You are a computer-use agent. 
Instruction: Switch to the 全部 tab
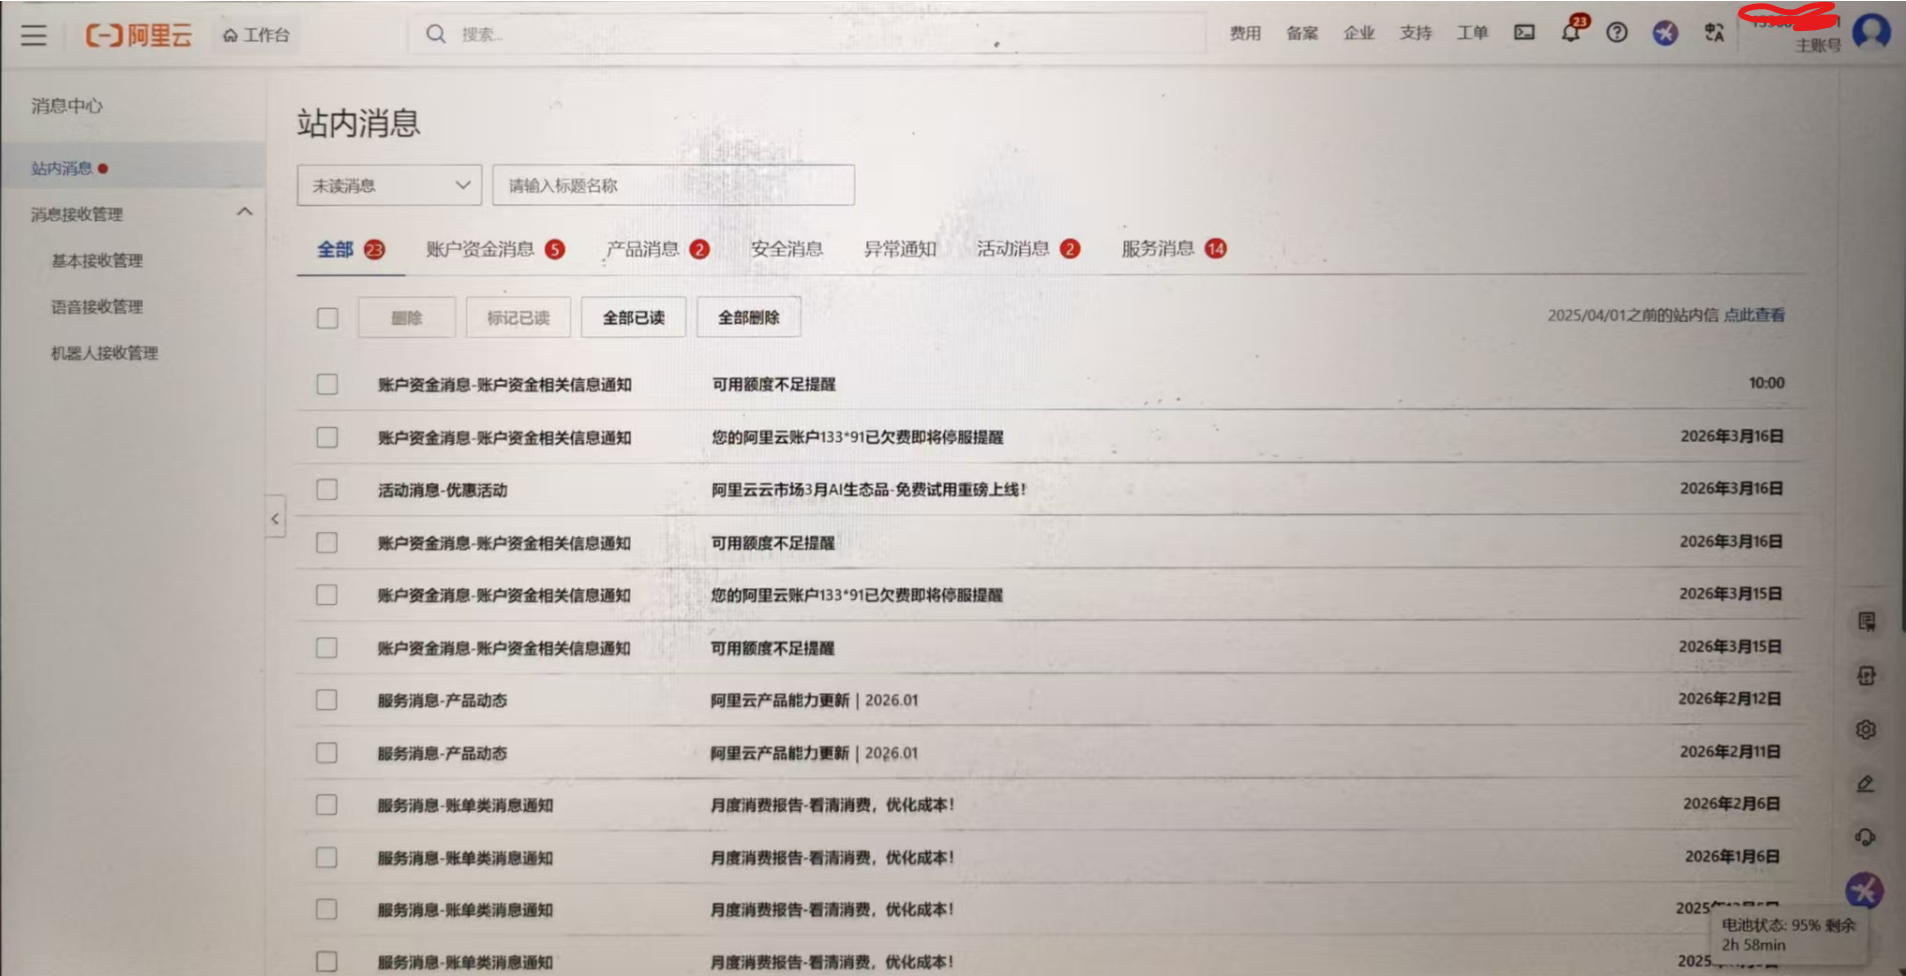(350, 249)
